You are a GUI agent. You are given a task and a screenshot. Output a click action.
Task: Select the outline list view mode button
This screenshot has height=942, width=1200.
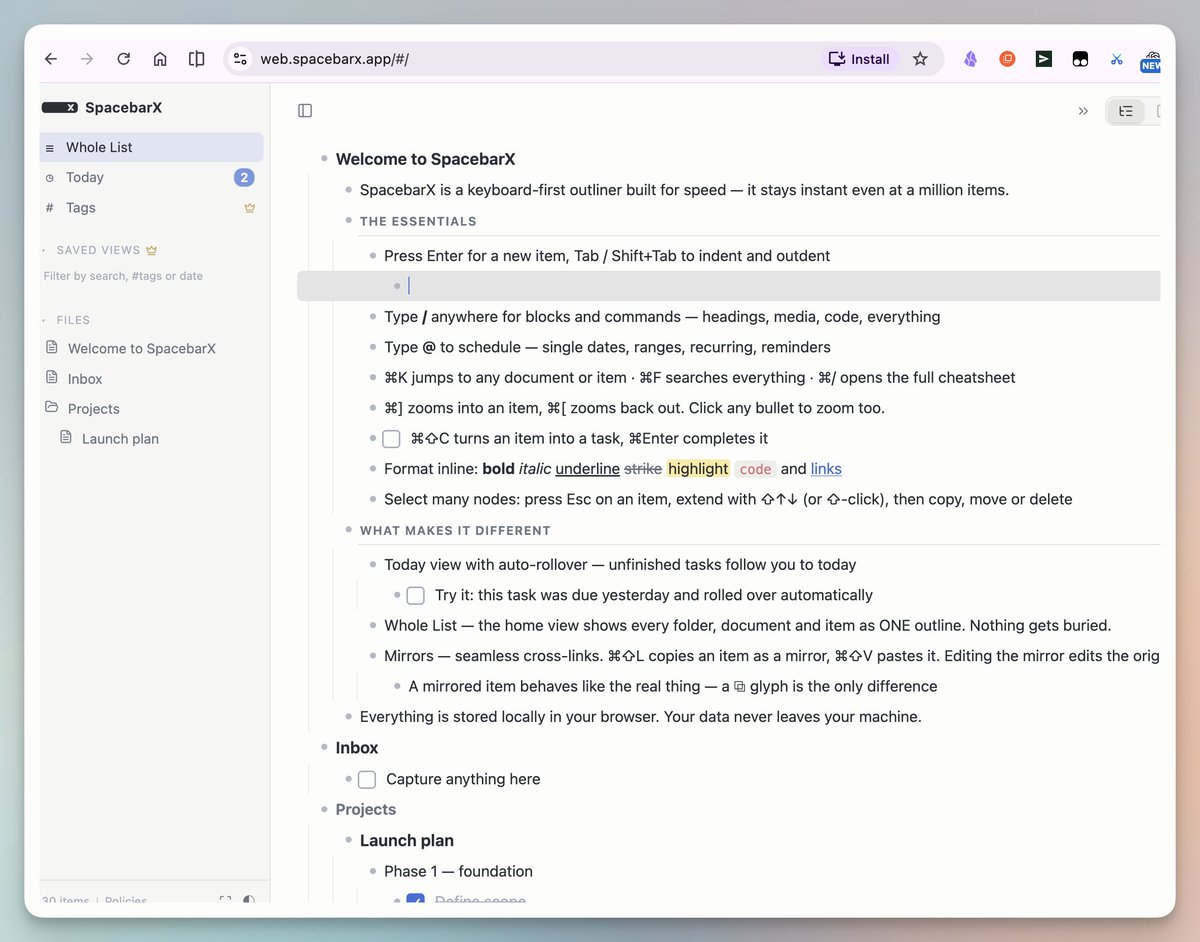[x=1126, y=111]
